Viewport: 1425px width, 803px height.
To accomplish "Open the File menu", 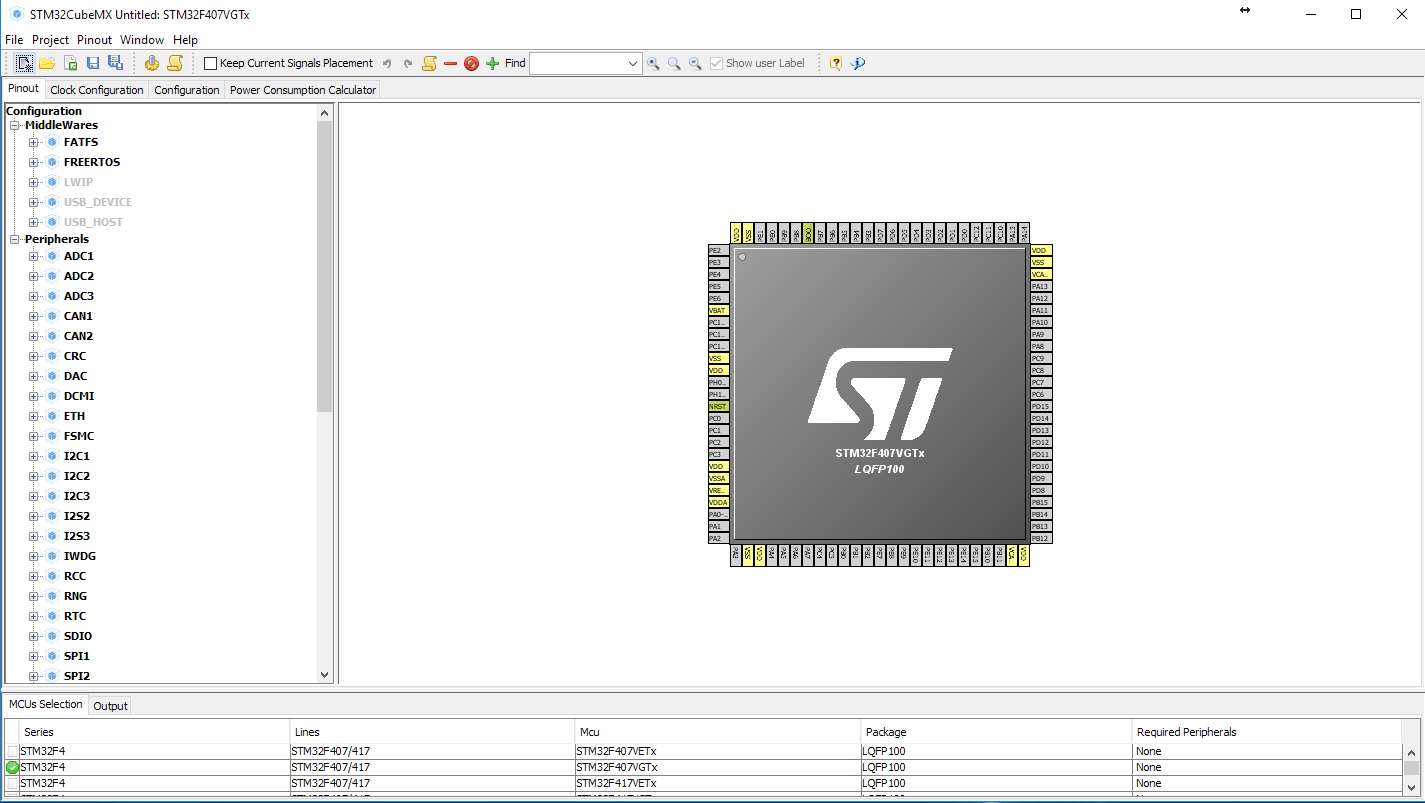I will tap(14, 40).
